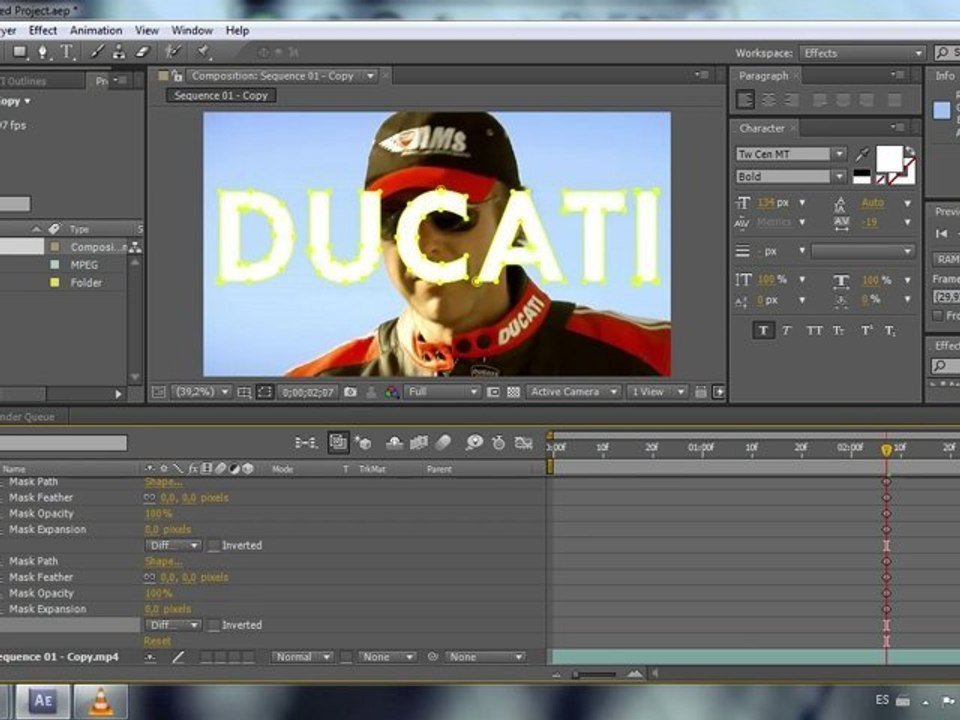The height and width of the screenshot is (720, 960).
Task: Click the set to black/white swatch
Action: (861, 177)
